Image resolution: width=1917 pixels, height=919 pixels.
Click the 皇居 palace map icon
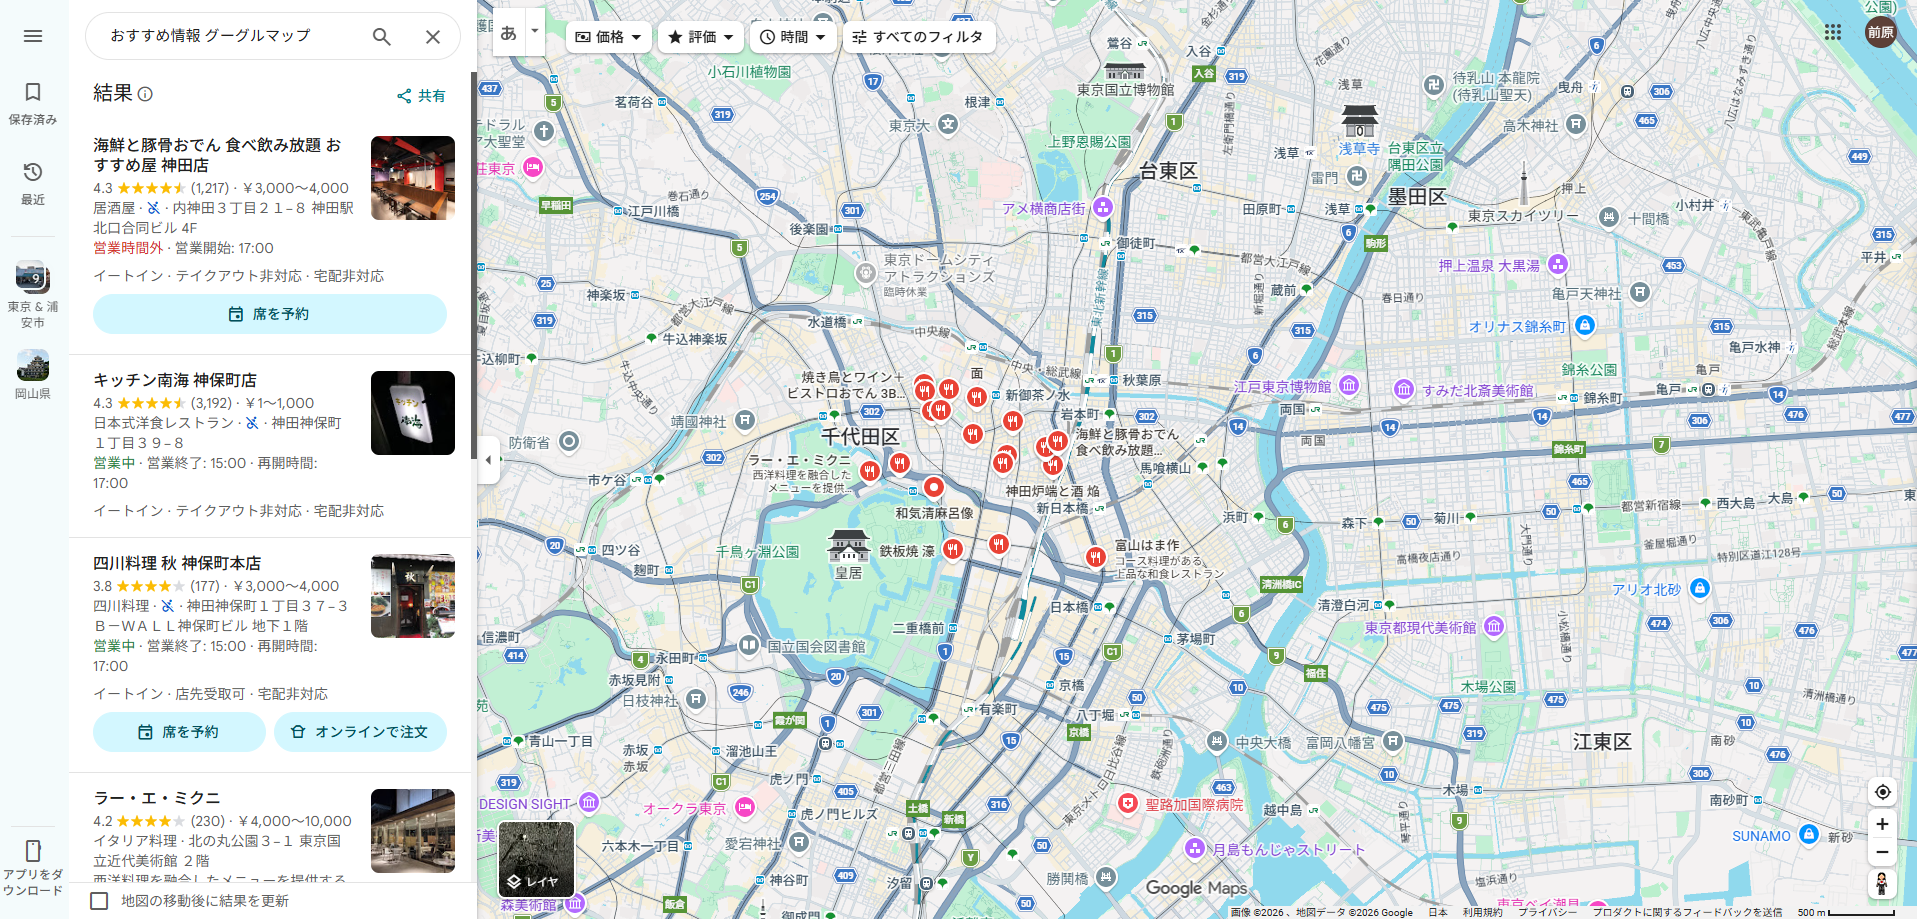pos(848,546)
